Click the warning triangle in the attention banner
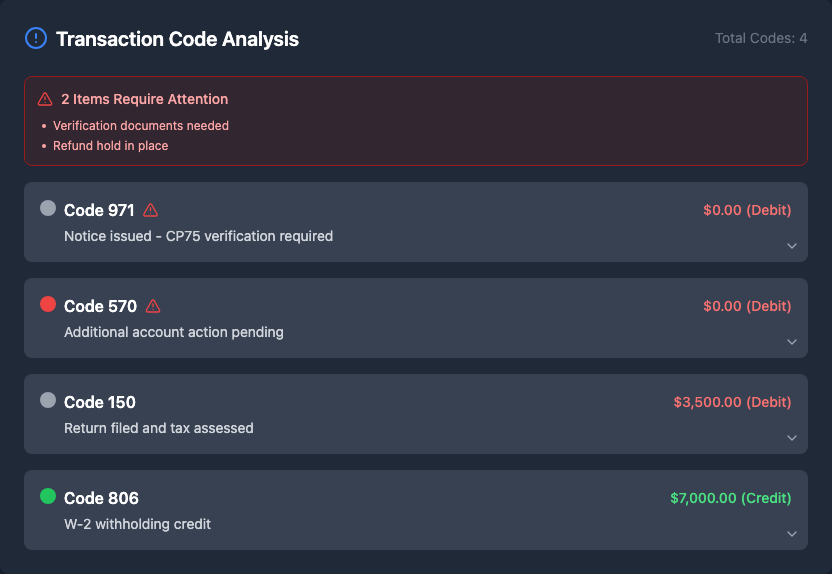Screen dimensions: 832x574 45,99
